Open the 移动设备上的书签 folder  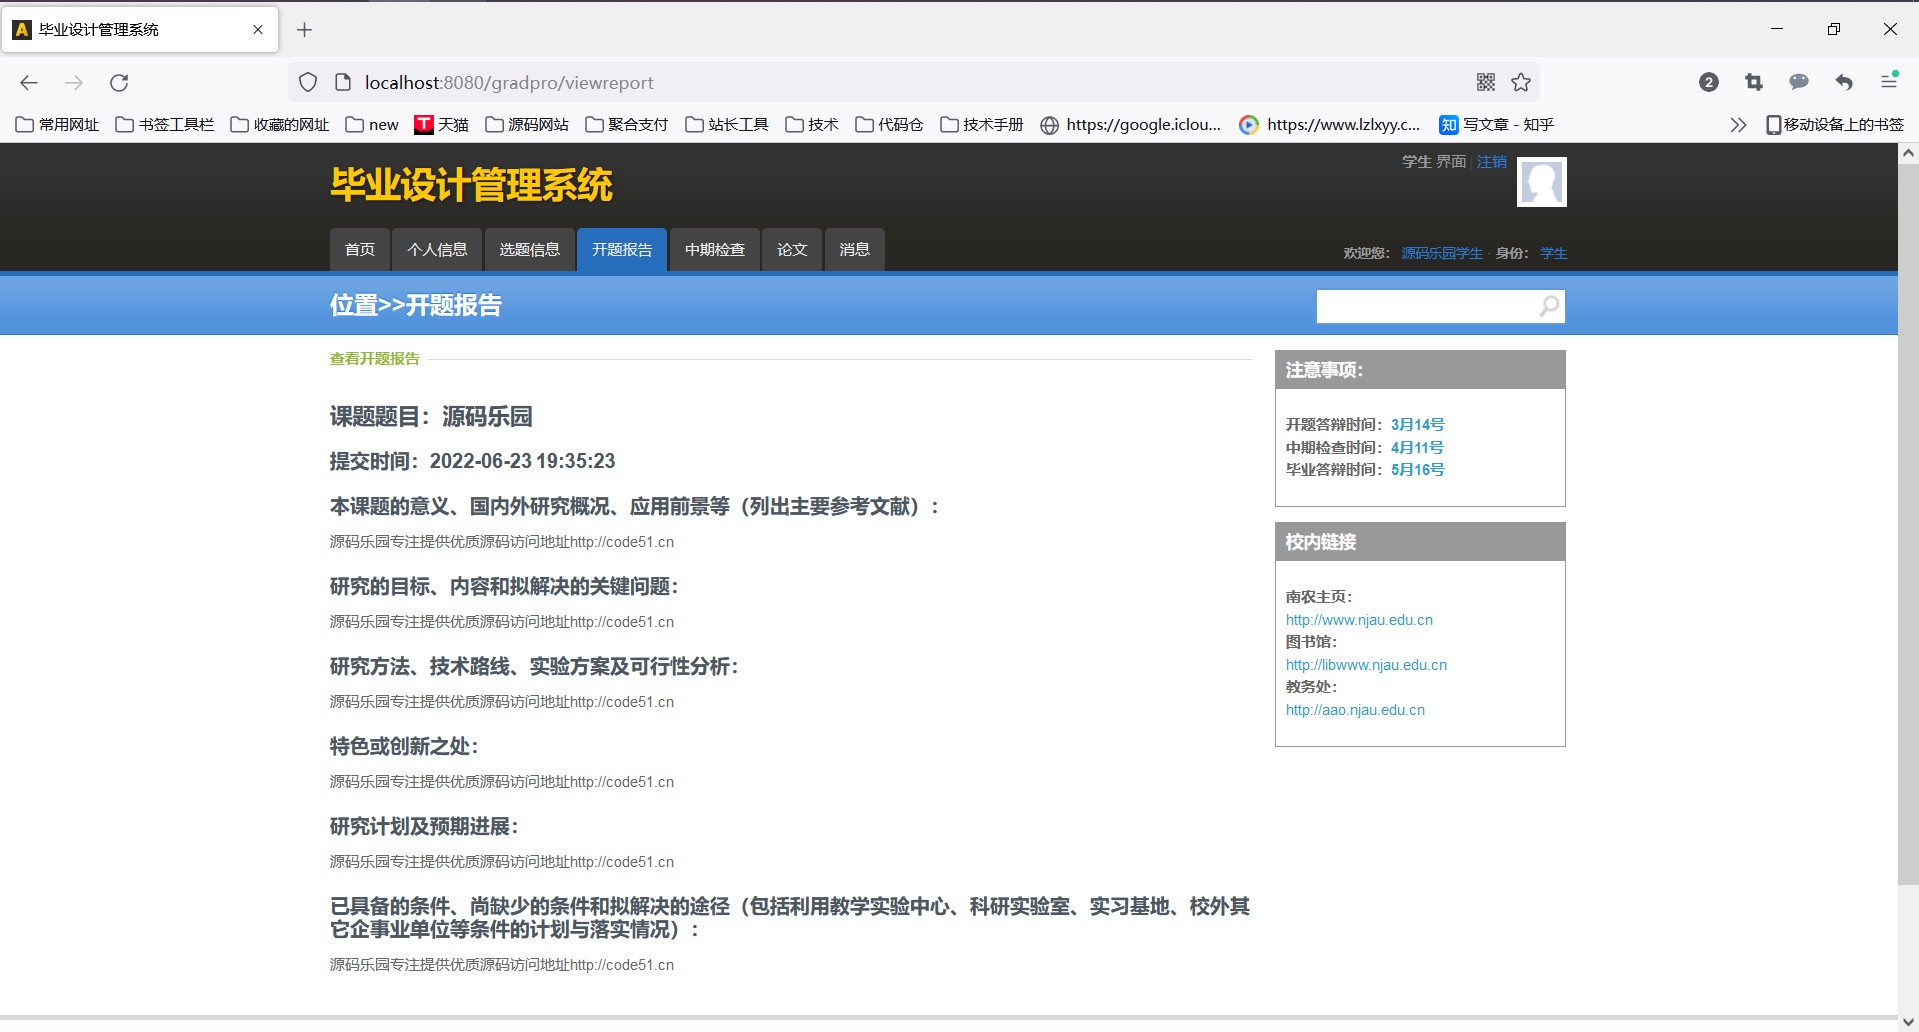(1835, 125)
